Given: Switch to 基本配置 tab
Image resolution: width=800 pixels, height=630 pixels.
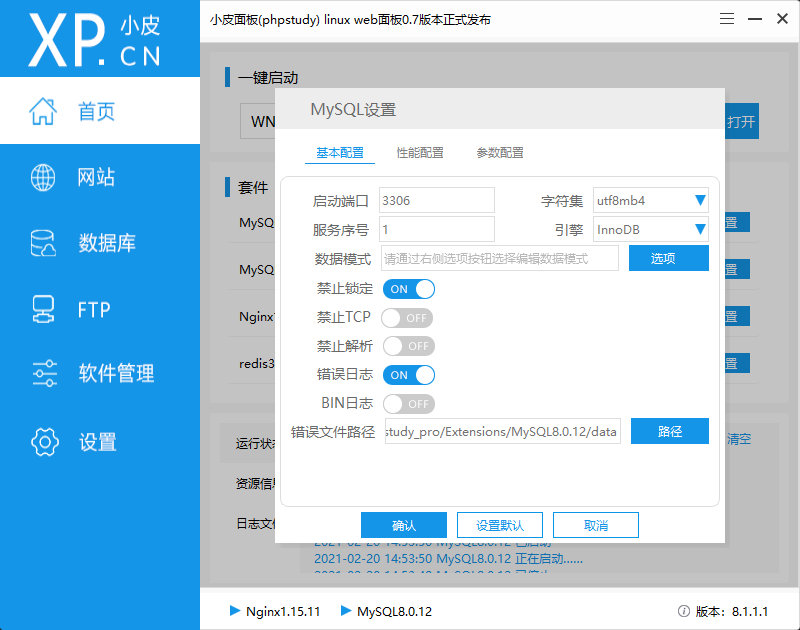Looking at the screenshot, I should coord(340,153).
